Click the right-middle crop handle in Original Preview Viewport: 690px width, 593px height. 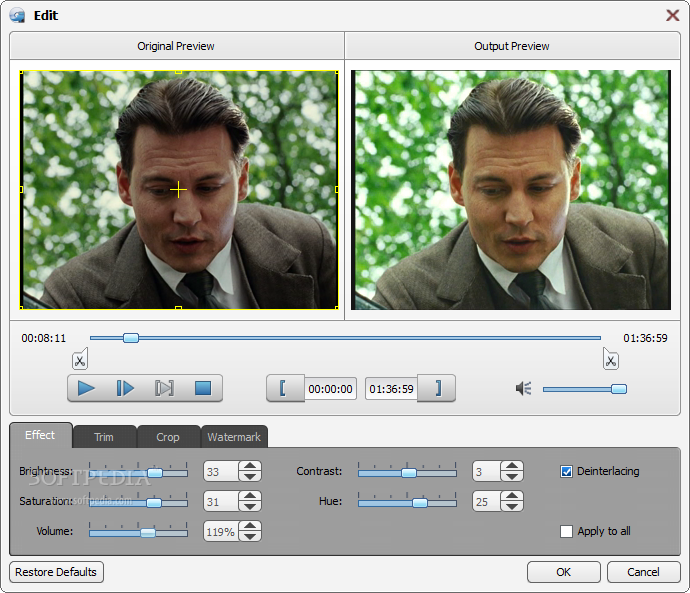pos(337,190)
